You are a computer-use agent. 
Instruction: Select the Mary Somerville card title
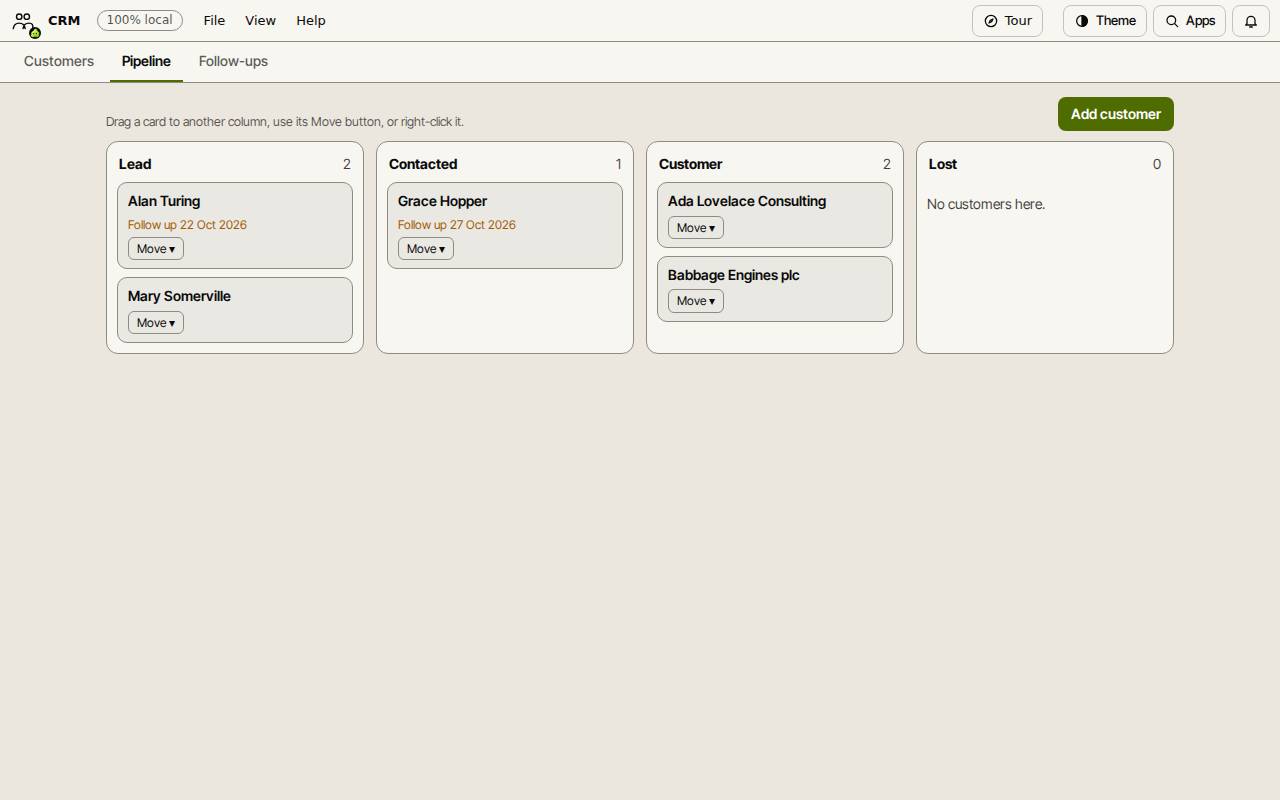179,296
